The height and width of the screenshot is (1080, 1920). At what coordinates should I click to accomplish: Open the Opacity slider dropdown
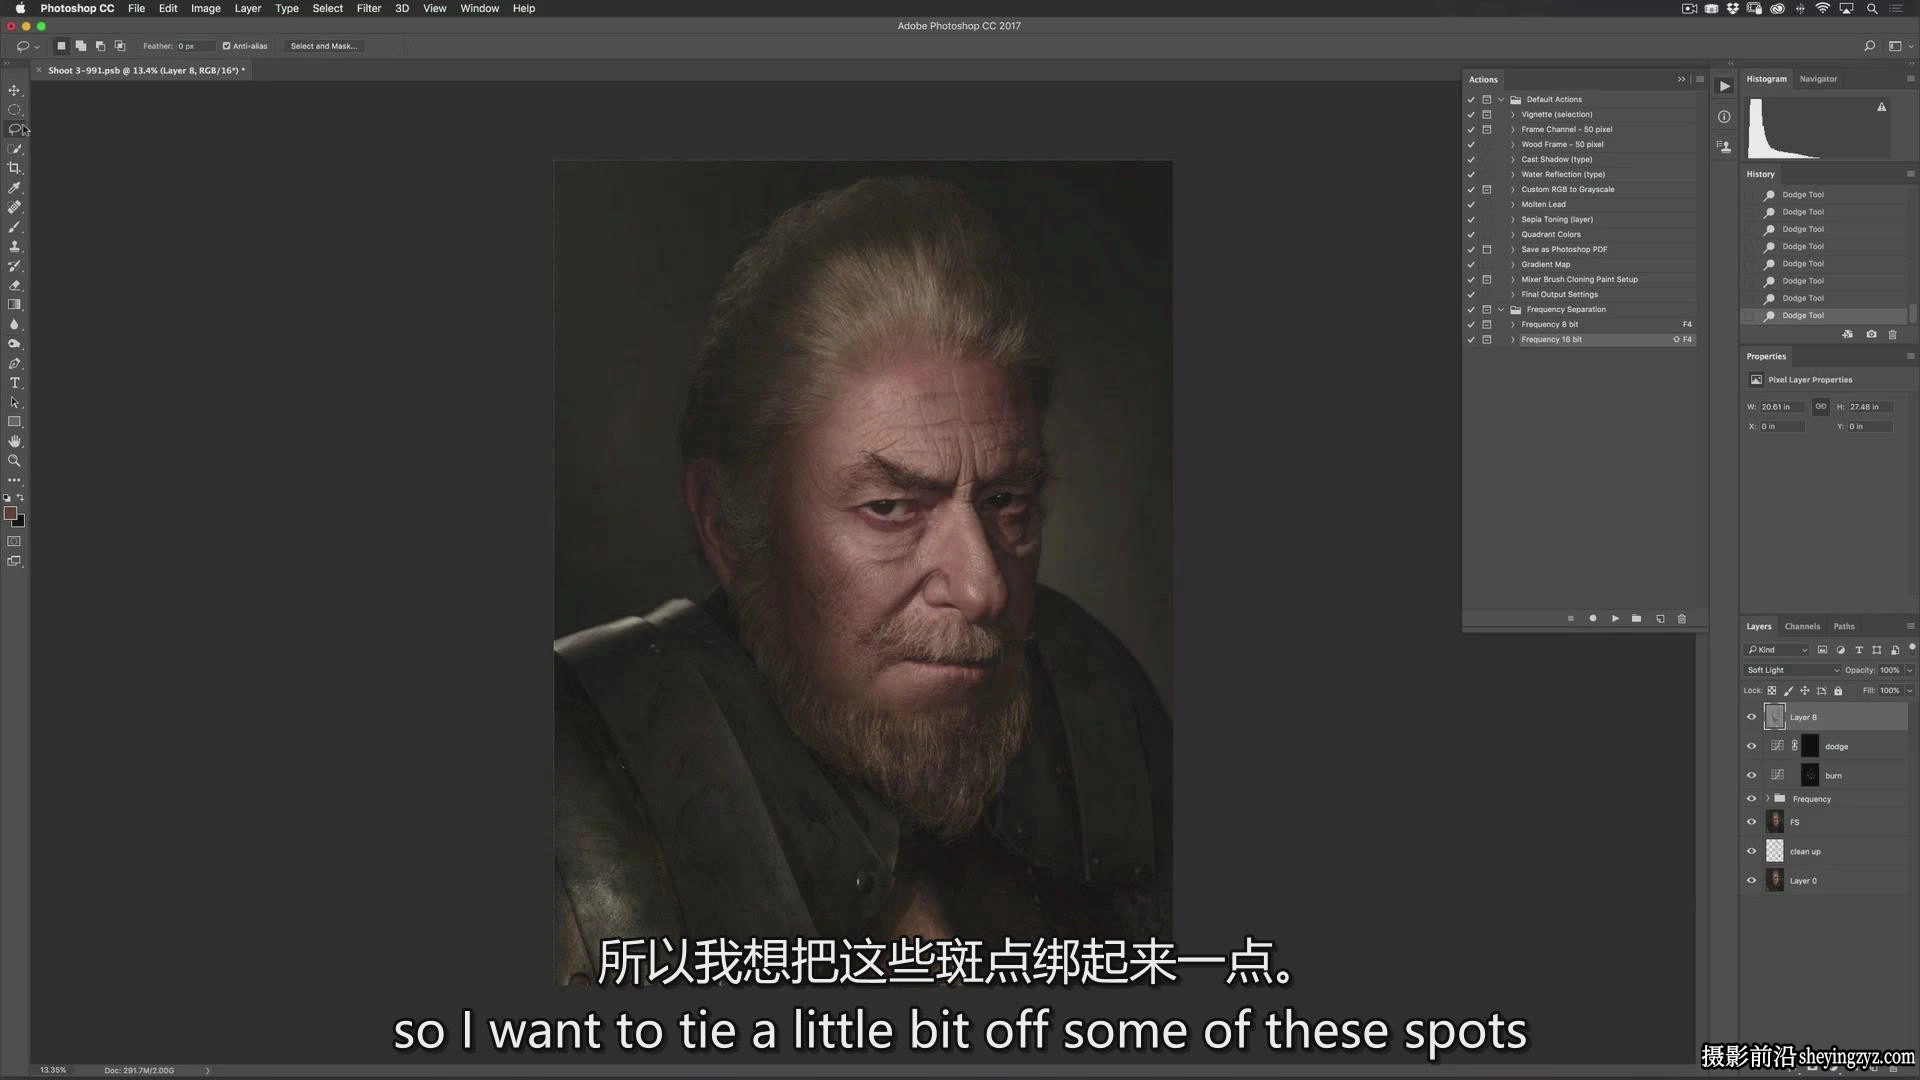[x=1909, y=670]
